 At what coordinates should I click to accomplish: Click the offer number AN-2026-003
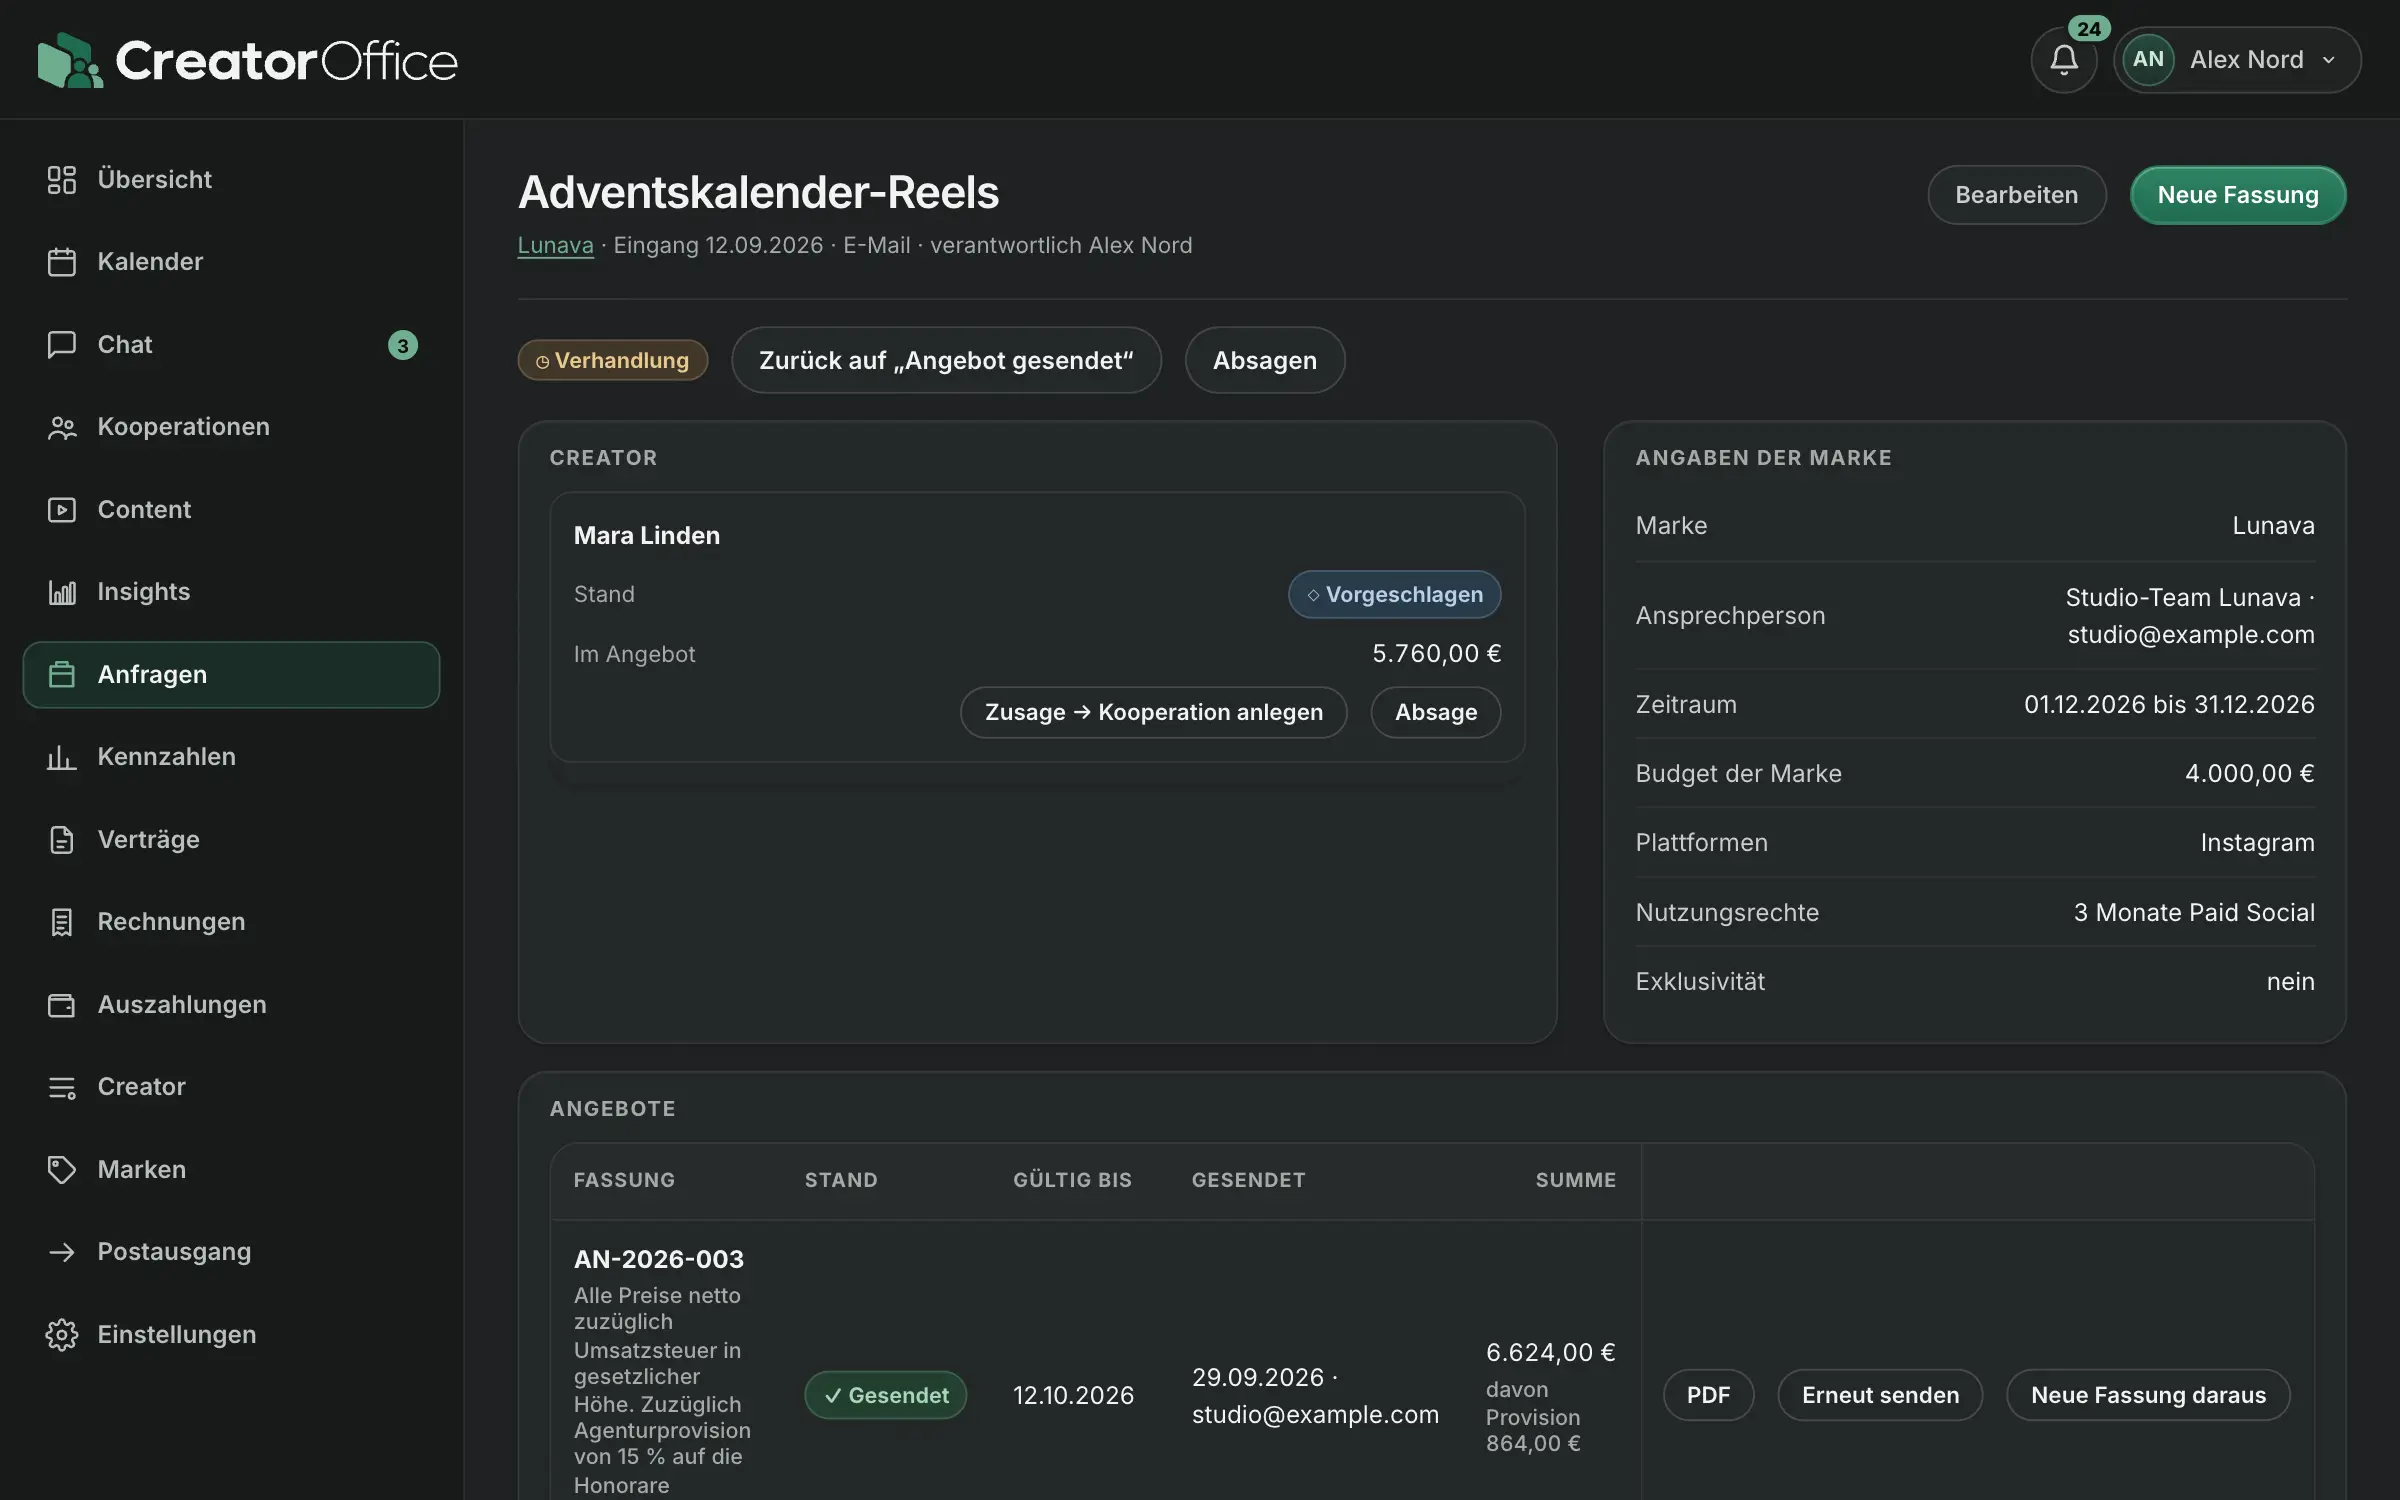[x=658, y=1259]
